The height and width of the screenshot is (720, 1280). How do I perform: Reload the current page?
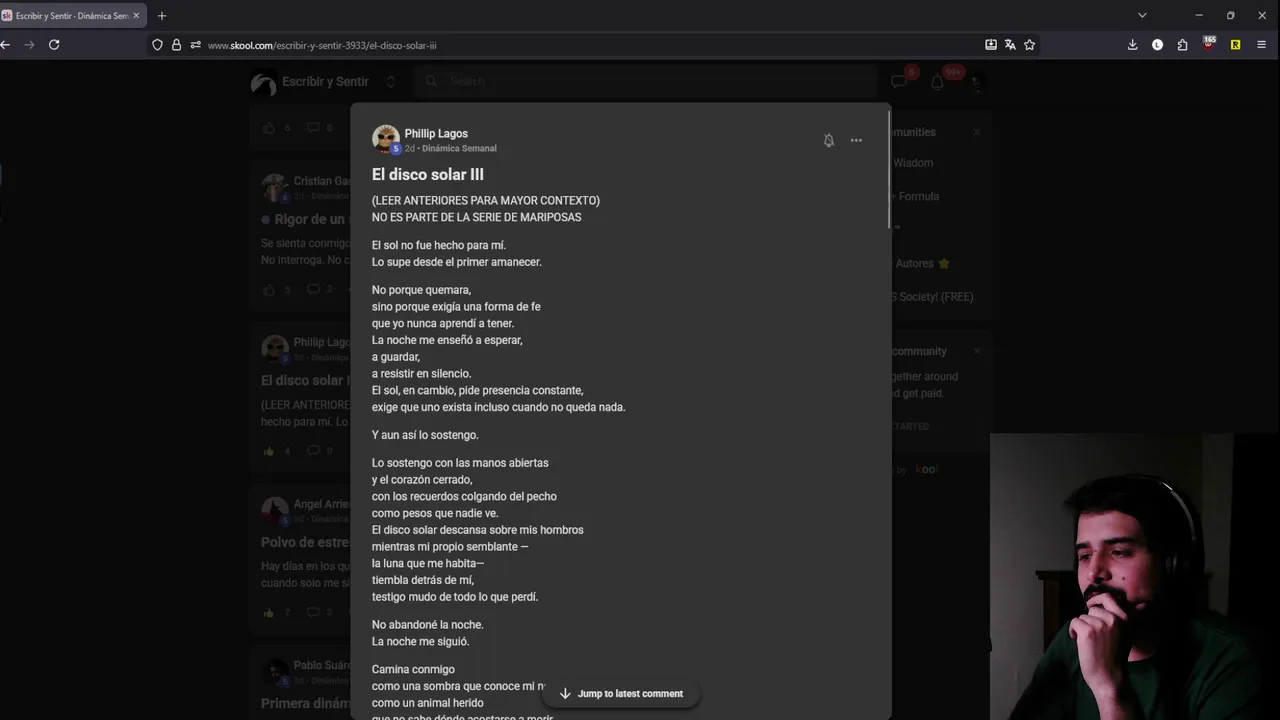point(54,45)
